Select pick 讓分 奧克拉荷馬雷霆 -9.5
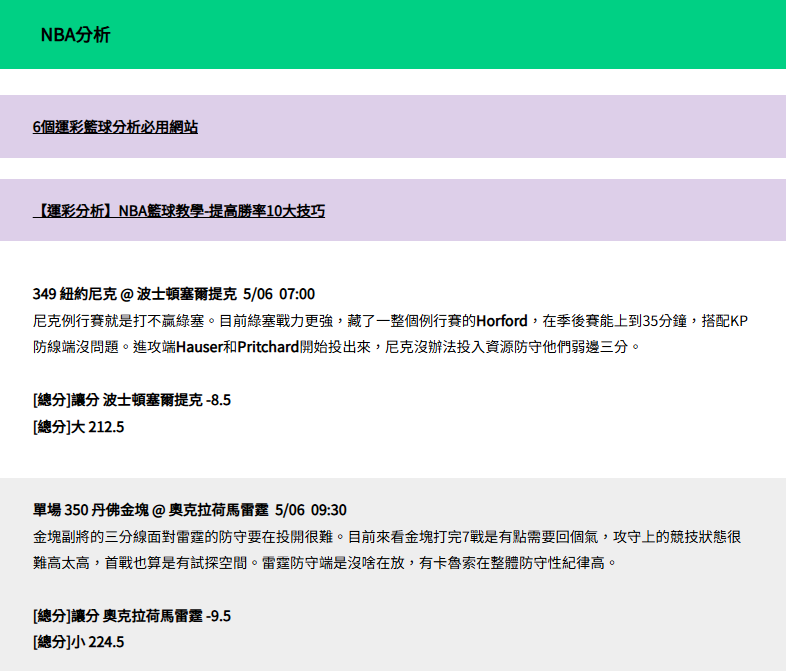Viewport: 786px width, 671px height. pyautogui.click(x=132, y=616)
